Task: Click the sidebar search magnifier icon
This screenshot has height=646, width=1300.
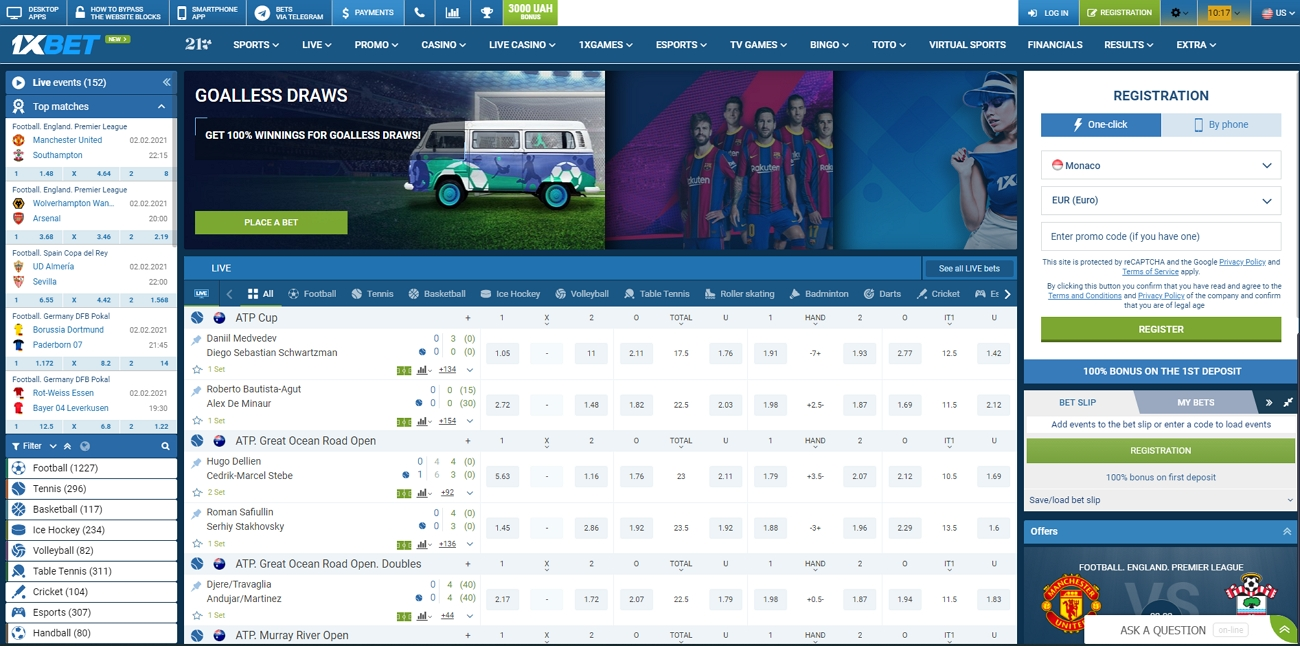Action: [x=166, y=446]
